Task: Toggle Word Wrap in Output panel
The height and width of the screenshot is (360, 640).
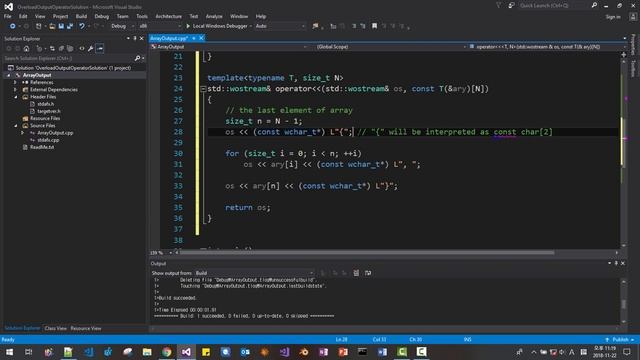Action: [368, 273]
